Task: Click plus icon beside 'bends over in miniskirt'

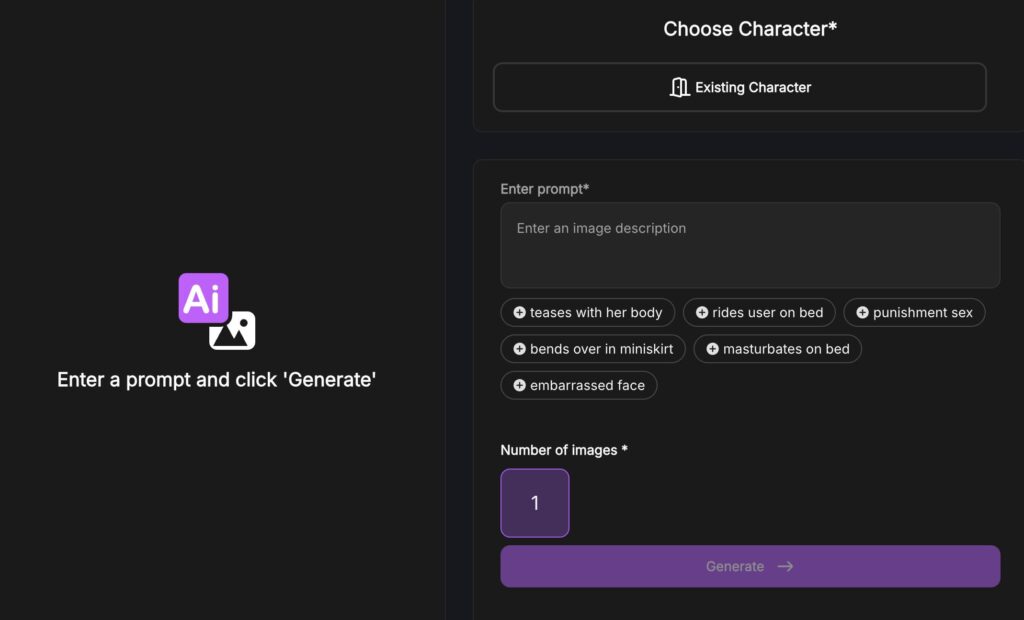Action: 519,349
